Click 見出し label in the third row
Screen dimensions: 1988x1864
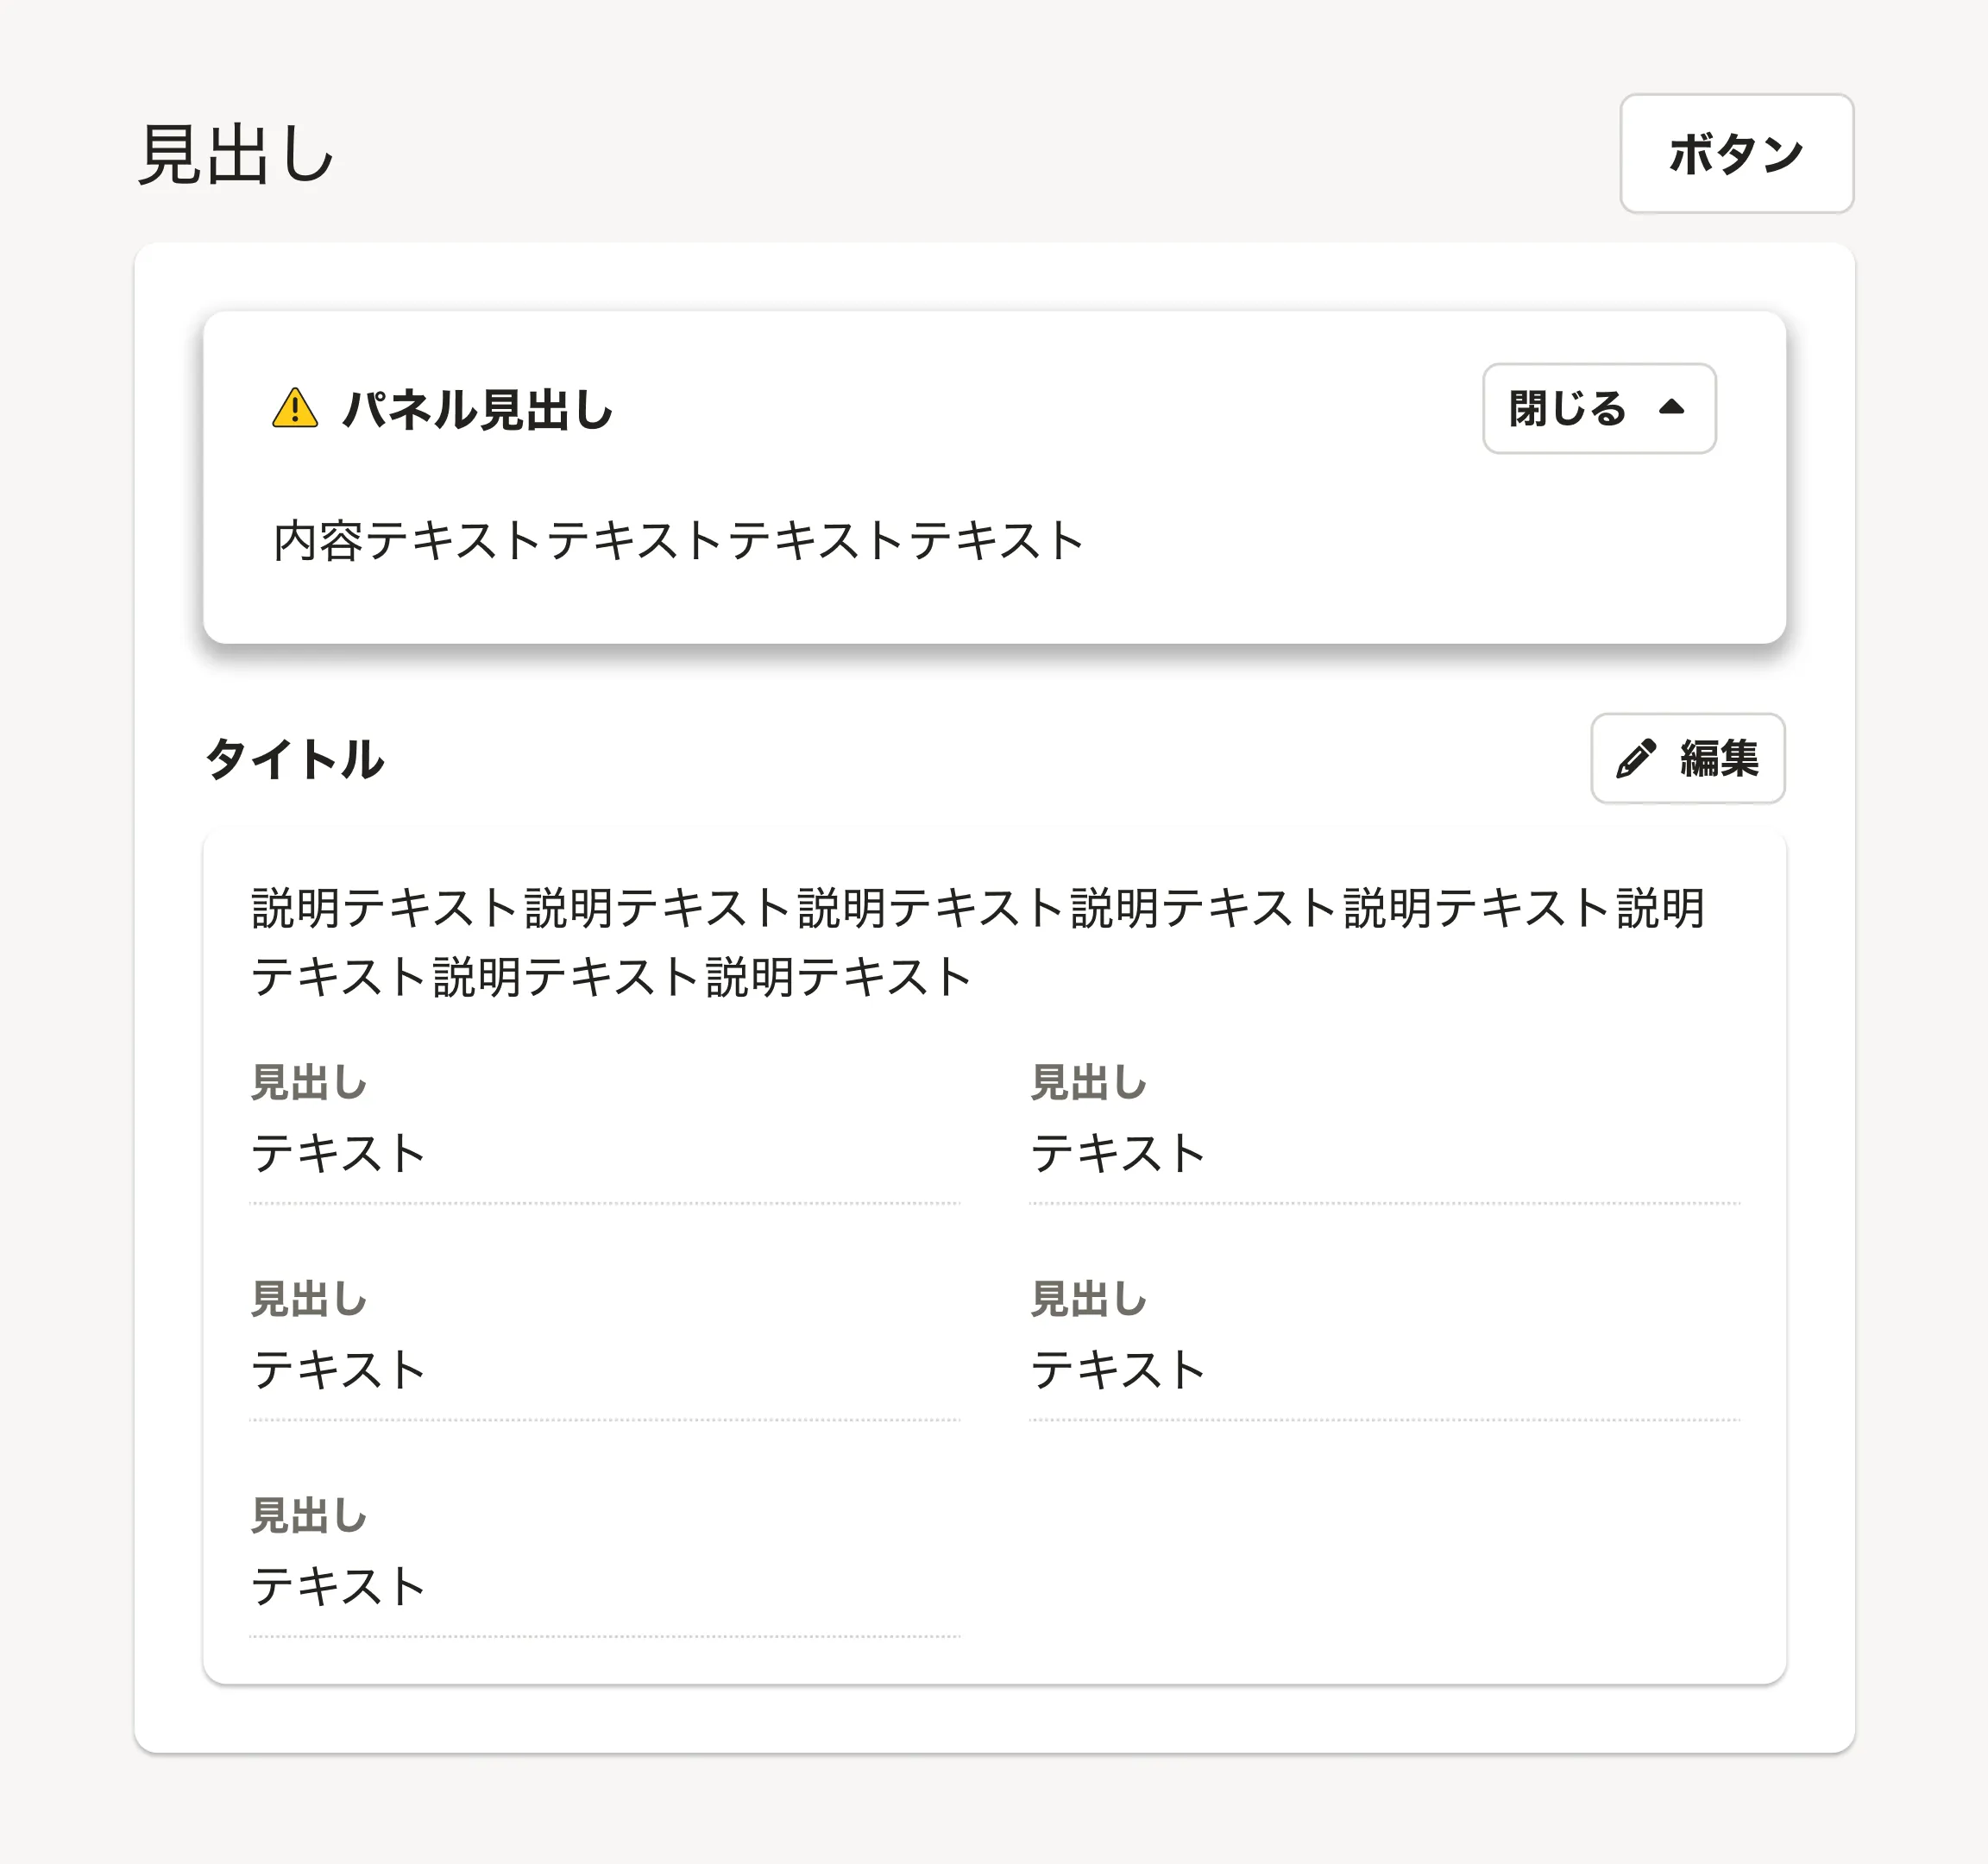(x=309, y=1516)
